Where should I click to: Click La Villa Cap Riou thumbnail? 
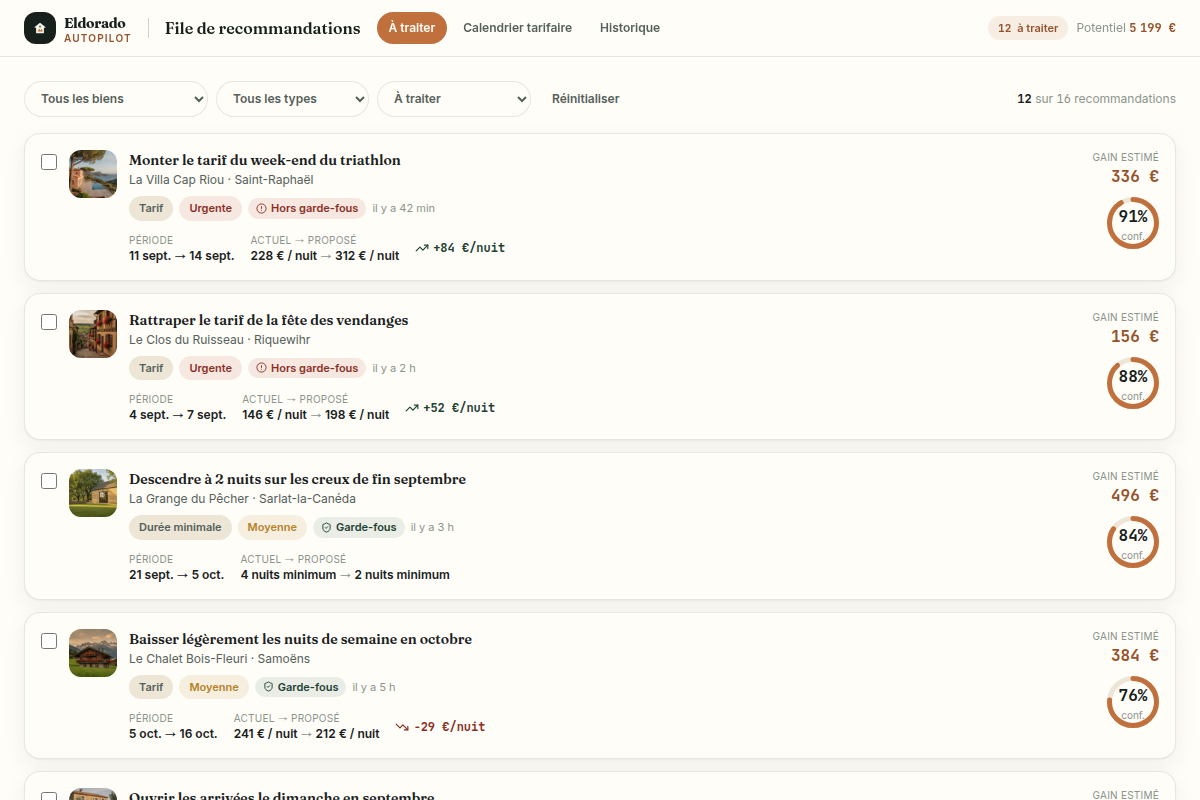click(x=93, y=174)
